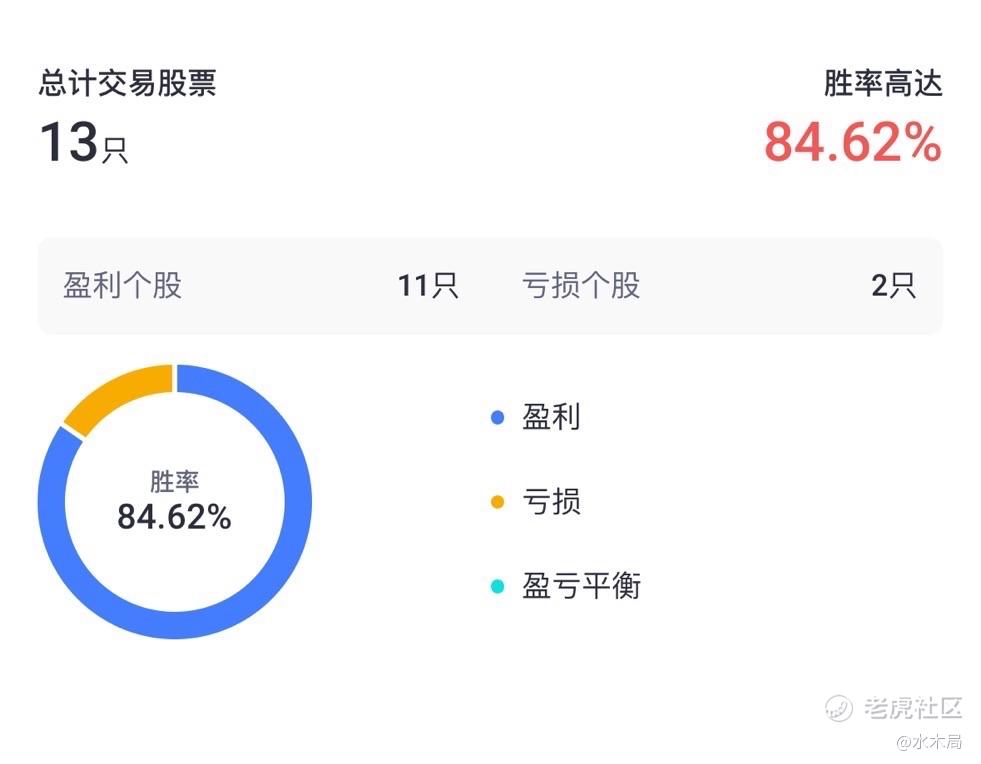The width and height of the screenshot is (981, 764).
Task: Open the 亏损个股 label
Action: 581,286
